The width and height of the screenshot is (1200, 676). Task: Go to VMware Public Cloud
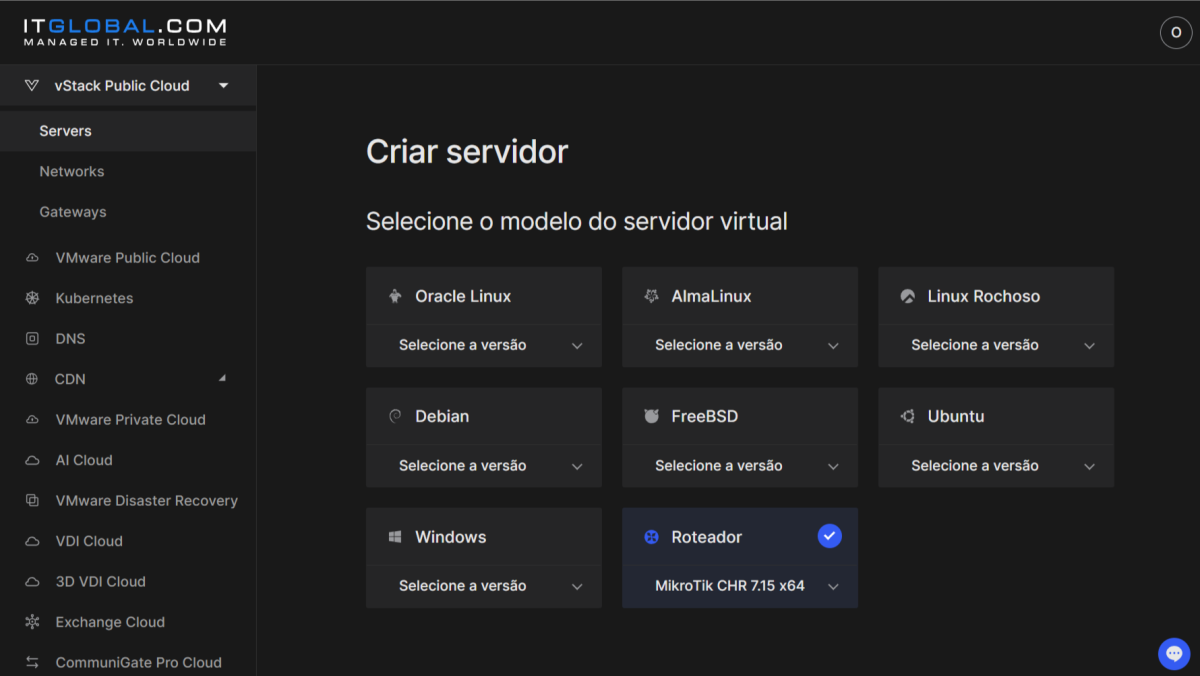tap(128, 258)
